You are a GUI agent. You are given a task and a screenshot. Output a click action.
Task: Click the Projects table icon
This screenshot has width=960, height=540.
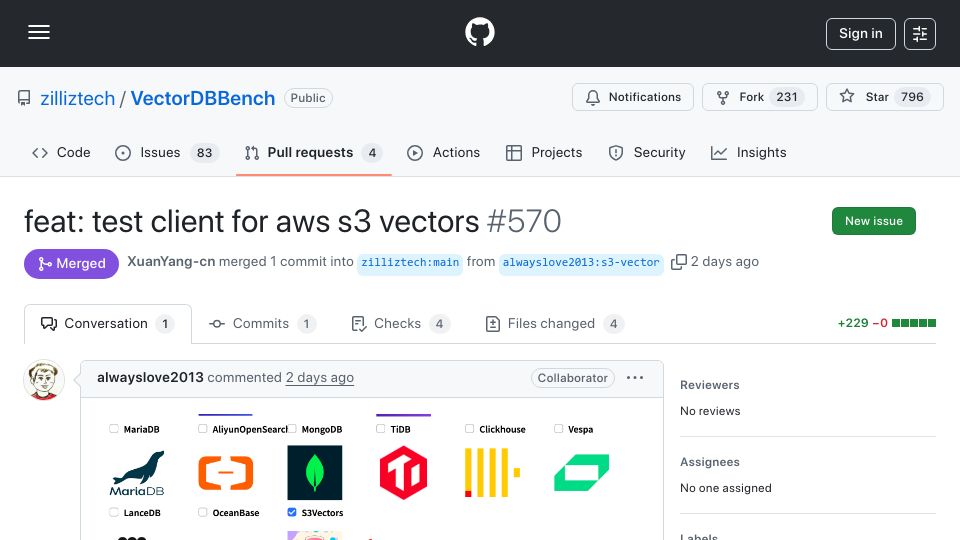pyautogui.click(x=514, y=153)
